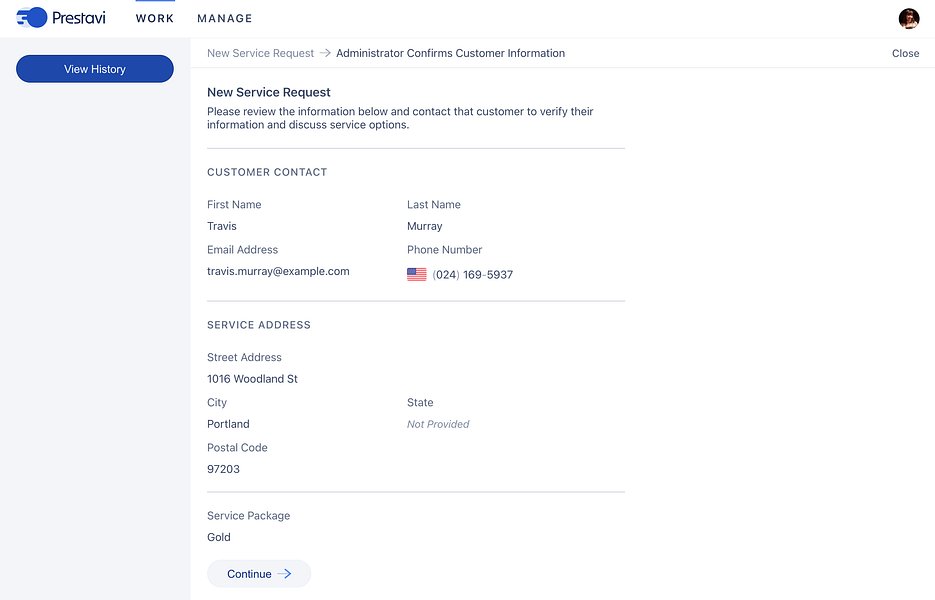Screen dimensions: 935x600
Task: Click the Not Provided state value
Action: pos(438,424)
